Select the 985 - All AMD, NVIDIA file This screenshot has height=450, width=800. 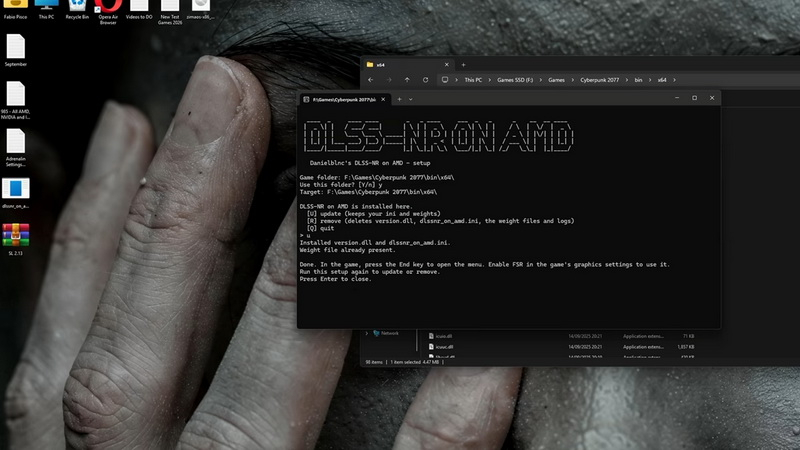click(15, 100)
